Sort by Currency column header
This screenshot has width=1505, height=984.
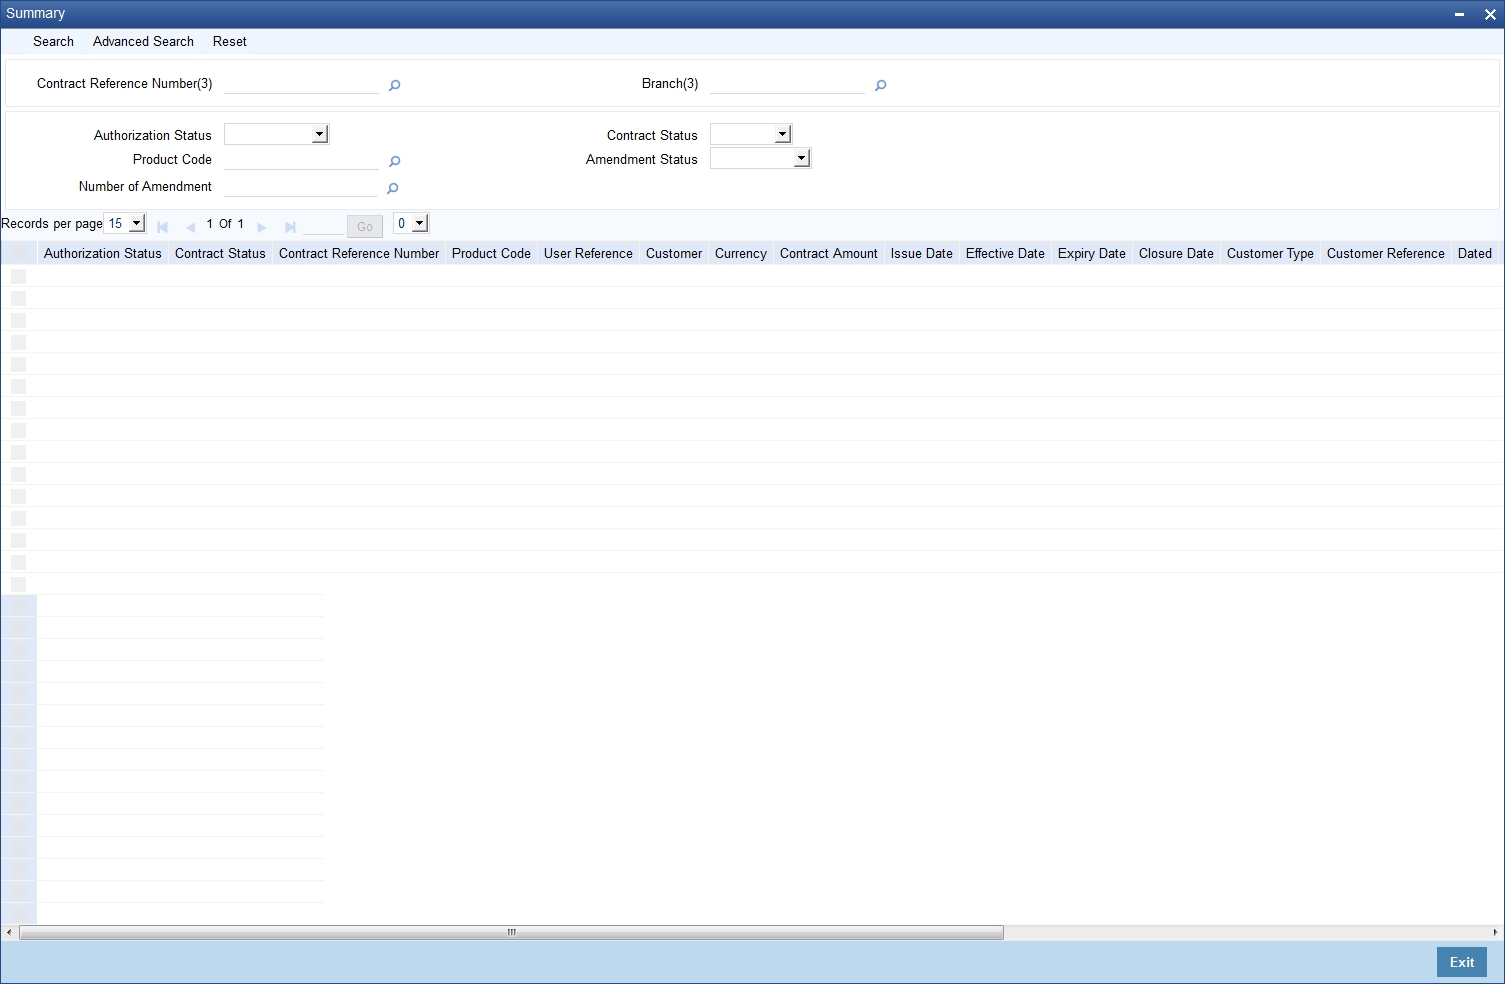click(741, 253)
